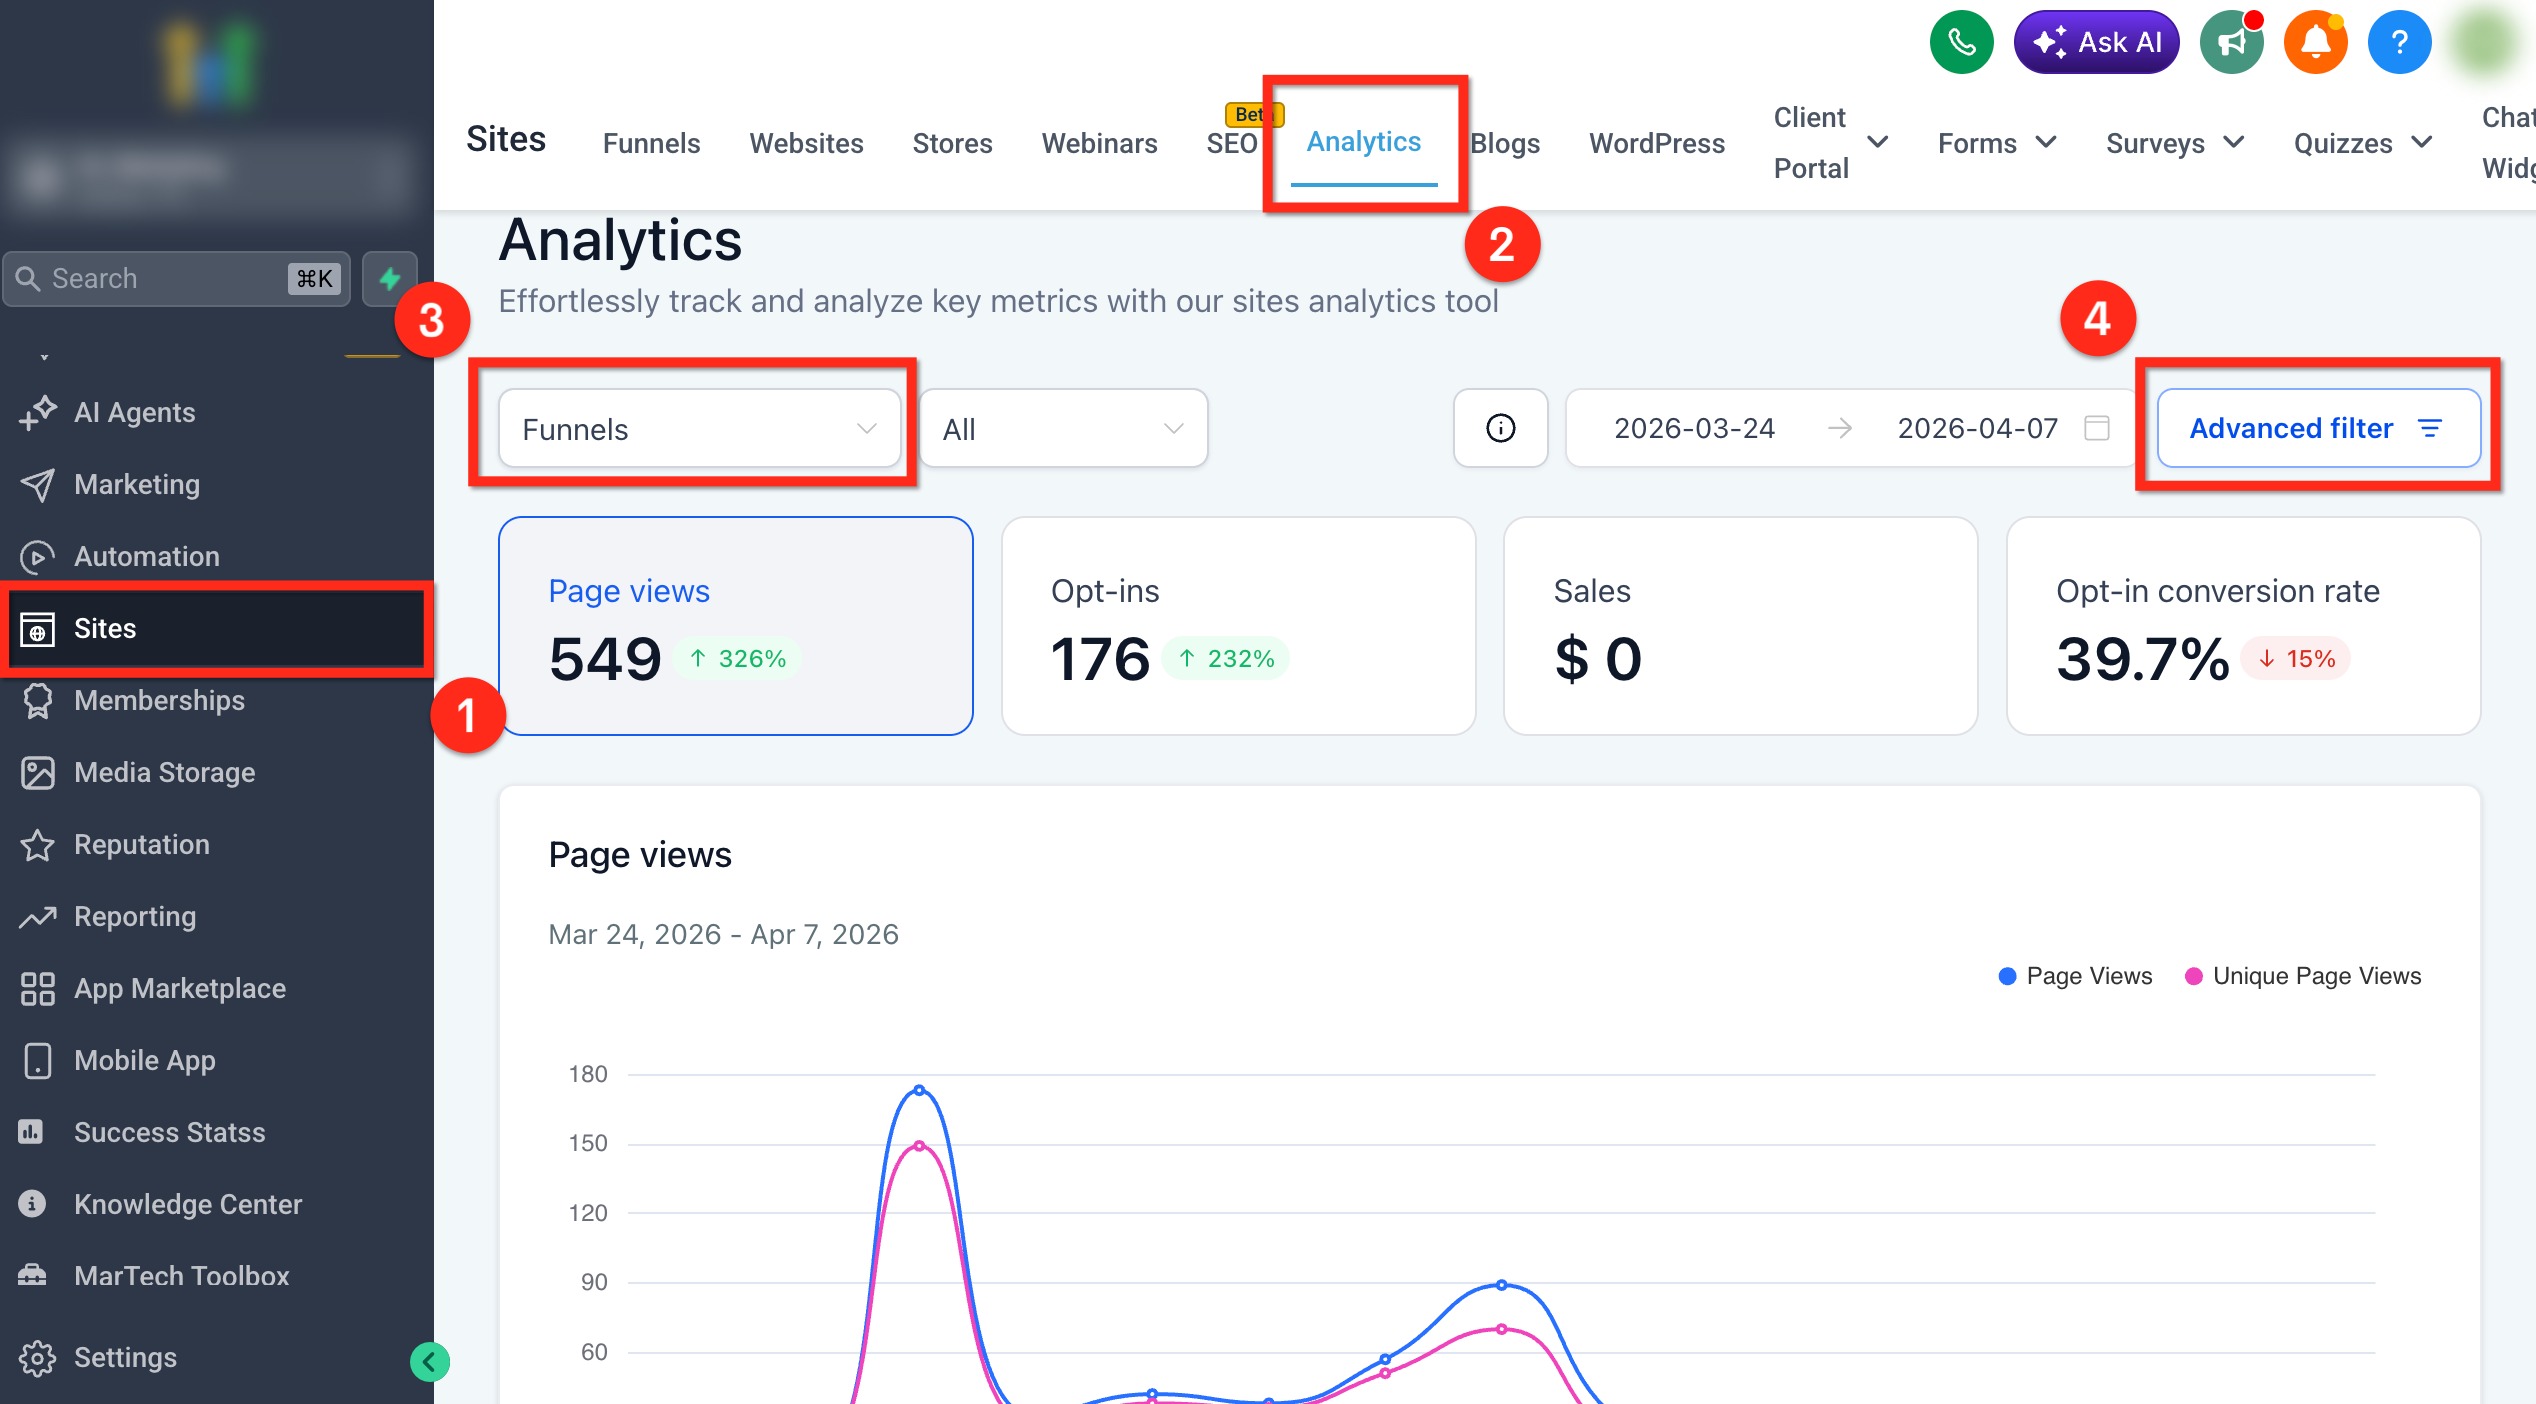Click the green phone call icon
The width and height of the screenshot is (2536, 1404).
[1961, 42]
